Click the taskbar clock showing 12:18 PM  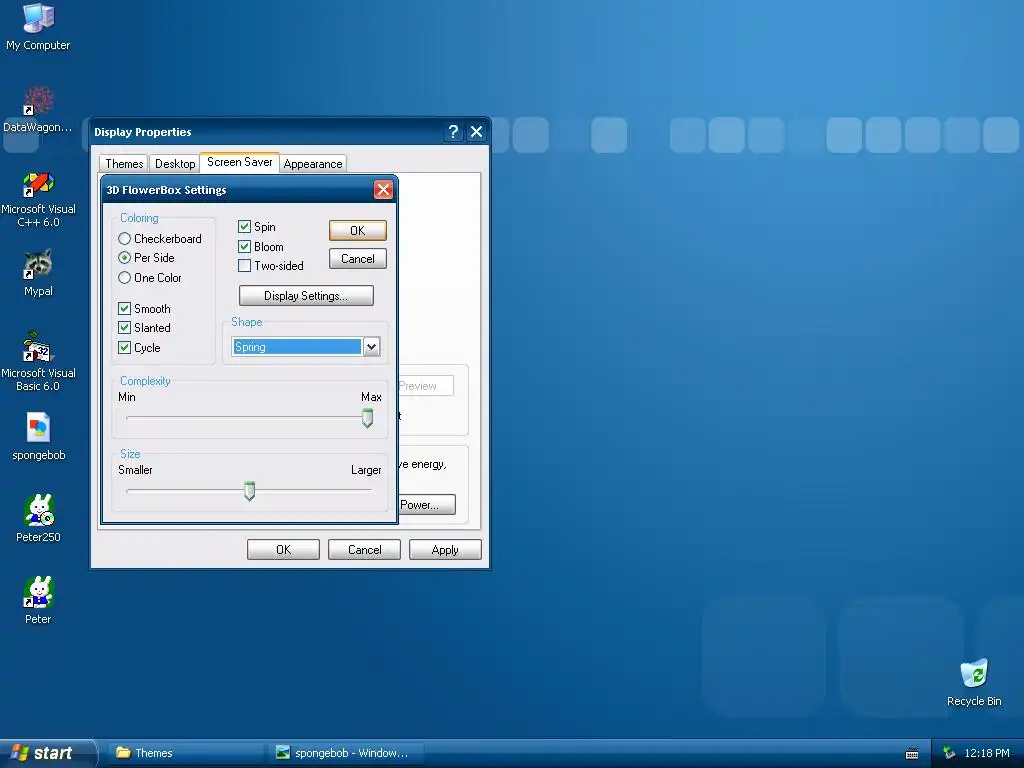[x=987, y=753]
